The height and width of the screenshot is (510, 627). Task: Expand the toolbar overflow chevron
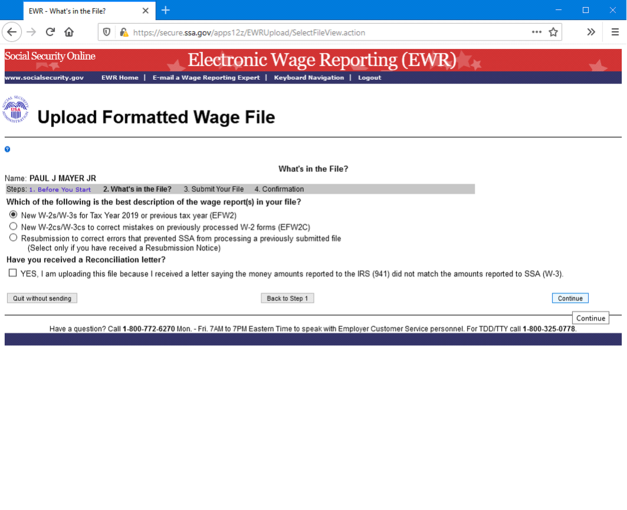[591, 32]
